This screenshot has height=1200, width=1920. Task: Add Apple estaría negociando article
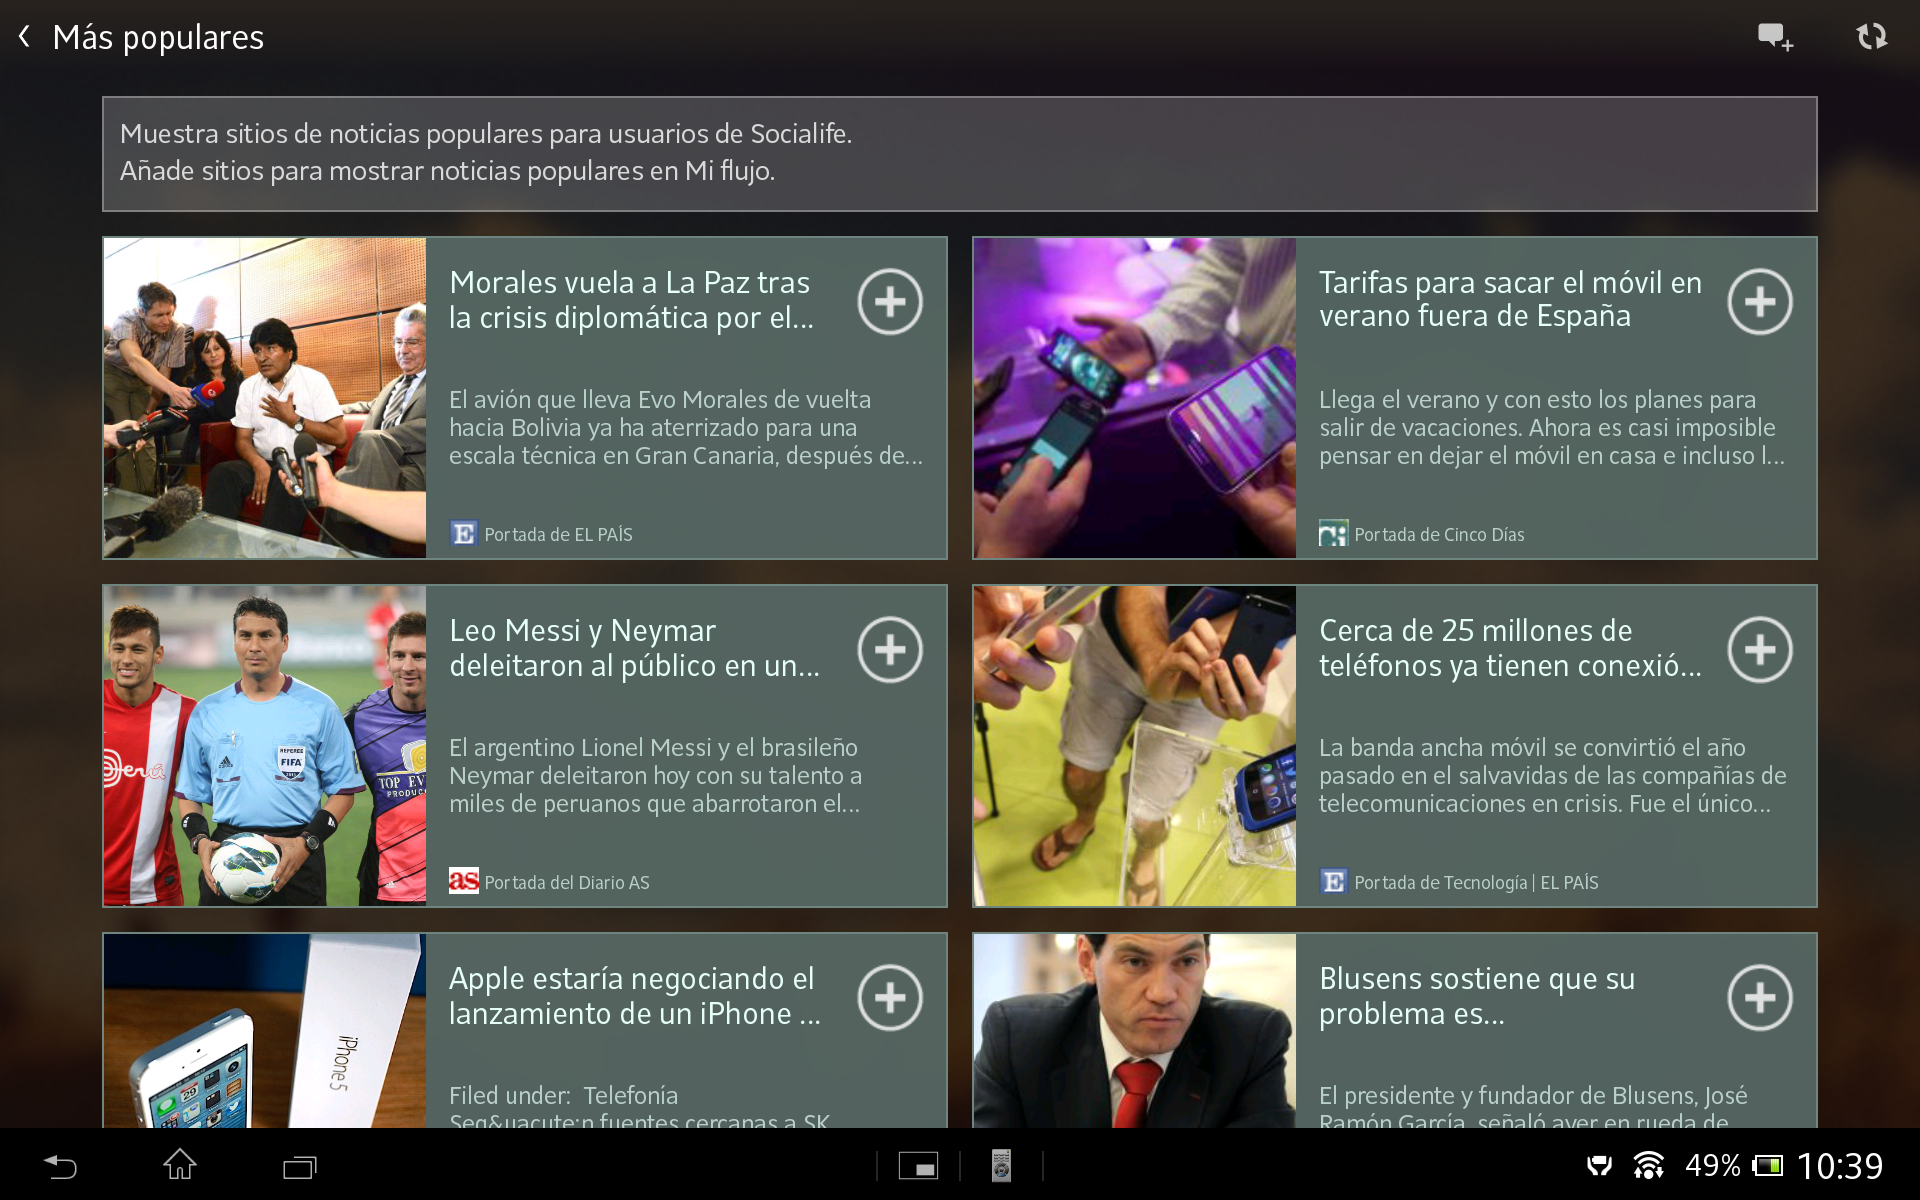[x=889, y=998]
